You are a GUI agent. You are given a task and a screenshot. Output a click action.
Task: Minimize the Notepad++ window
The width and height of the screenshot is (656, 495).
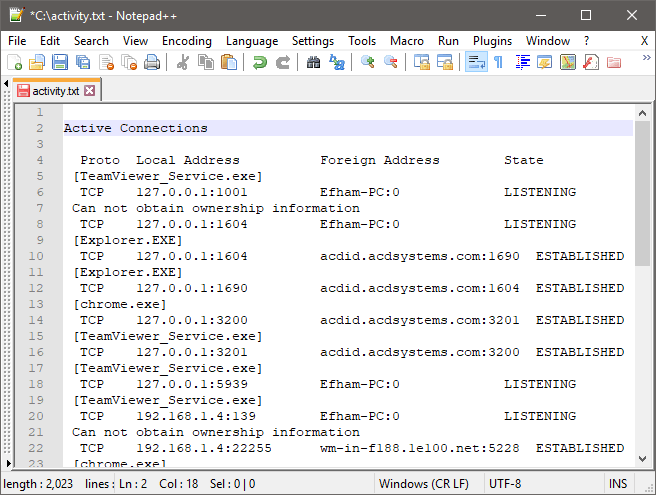[x=541, y=15]
